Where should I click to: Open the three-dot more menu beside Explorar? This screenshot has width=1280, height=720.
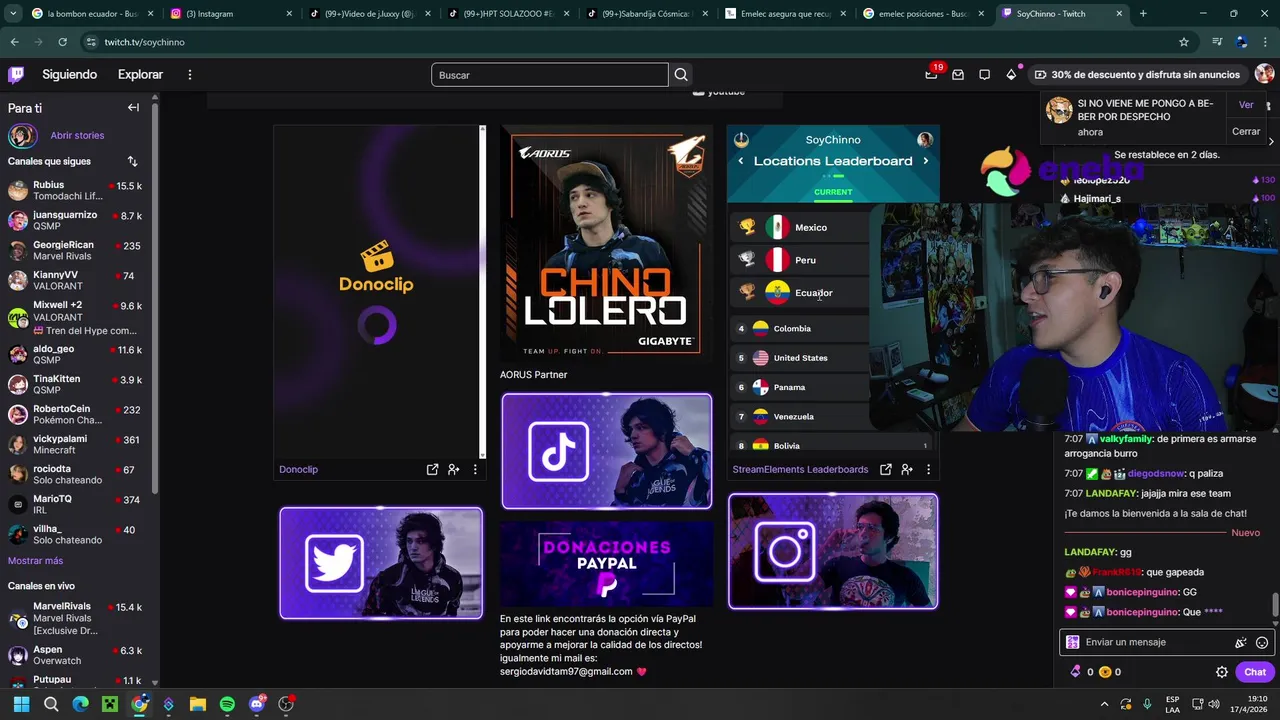tap(190, 75)
